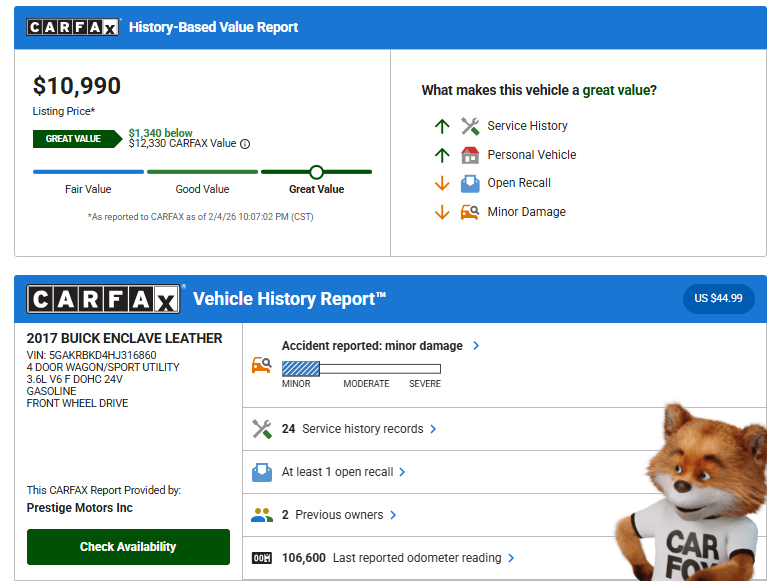Click the US $44.99 price button
The width and height of the screenshot is (772, 588).
(x=718, y=298)
